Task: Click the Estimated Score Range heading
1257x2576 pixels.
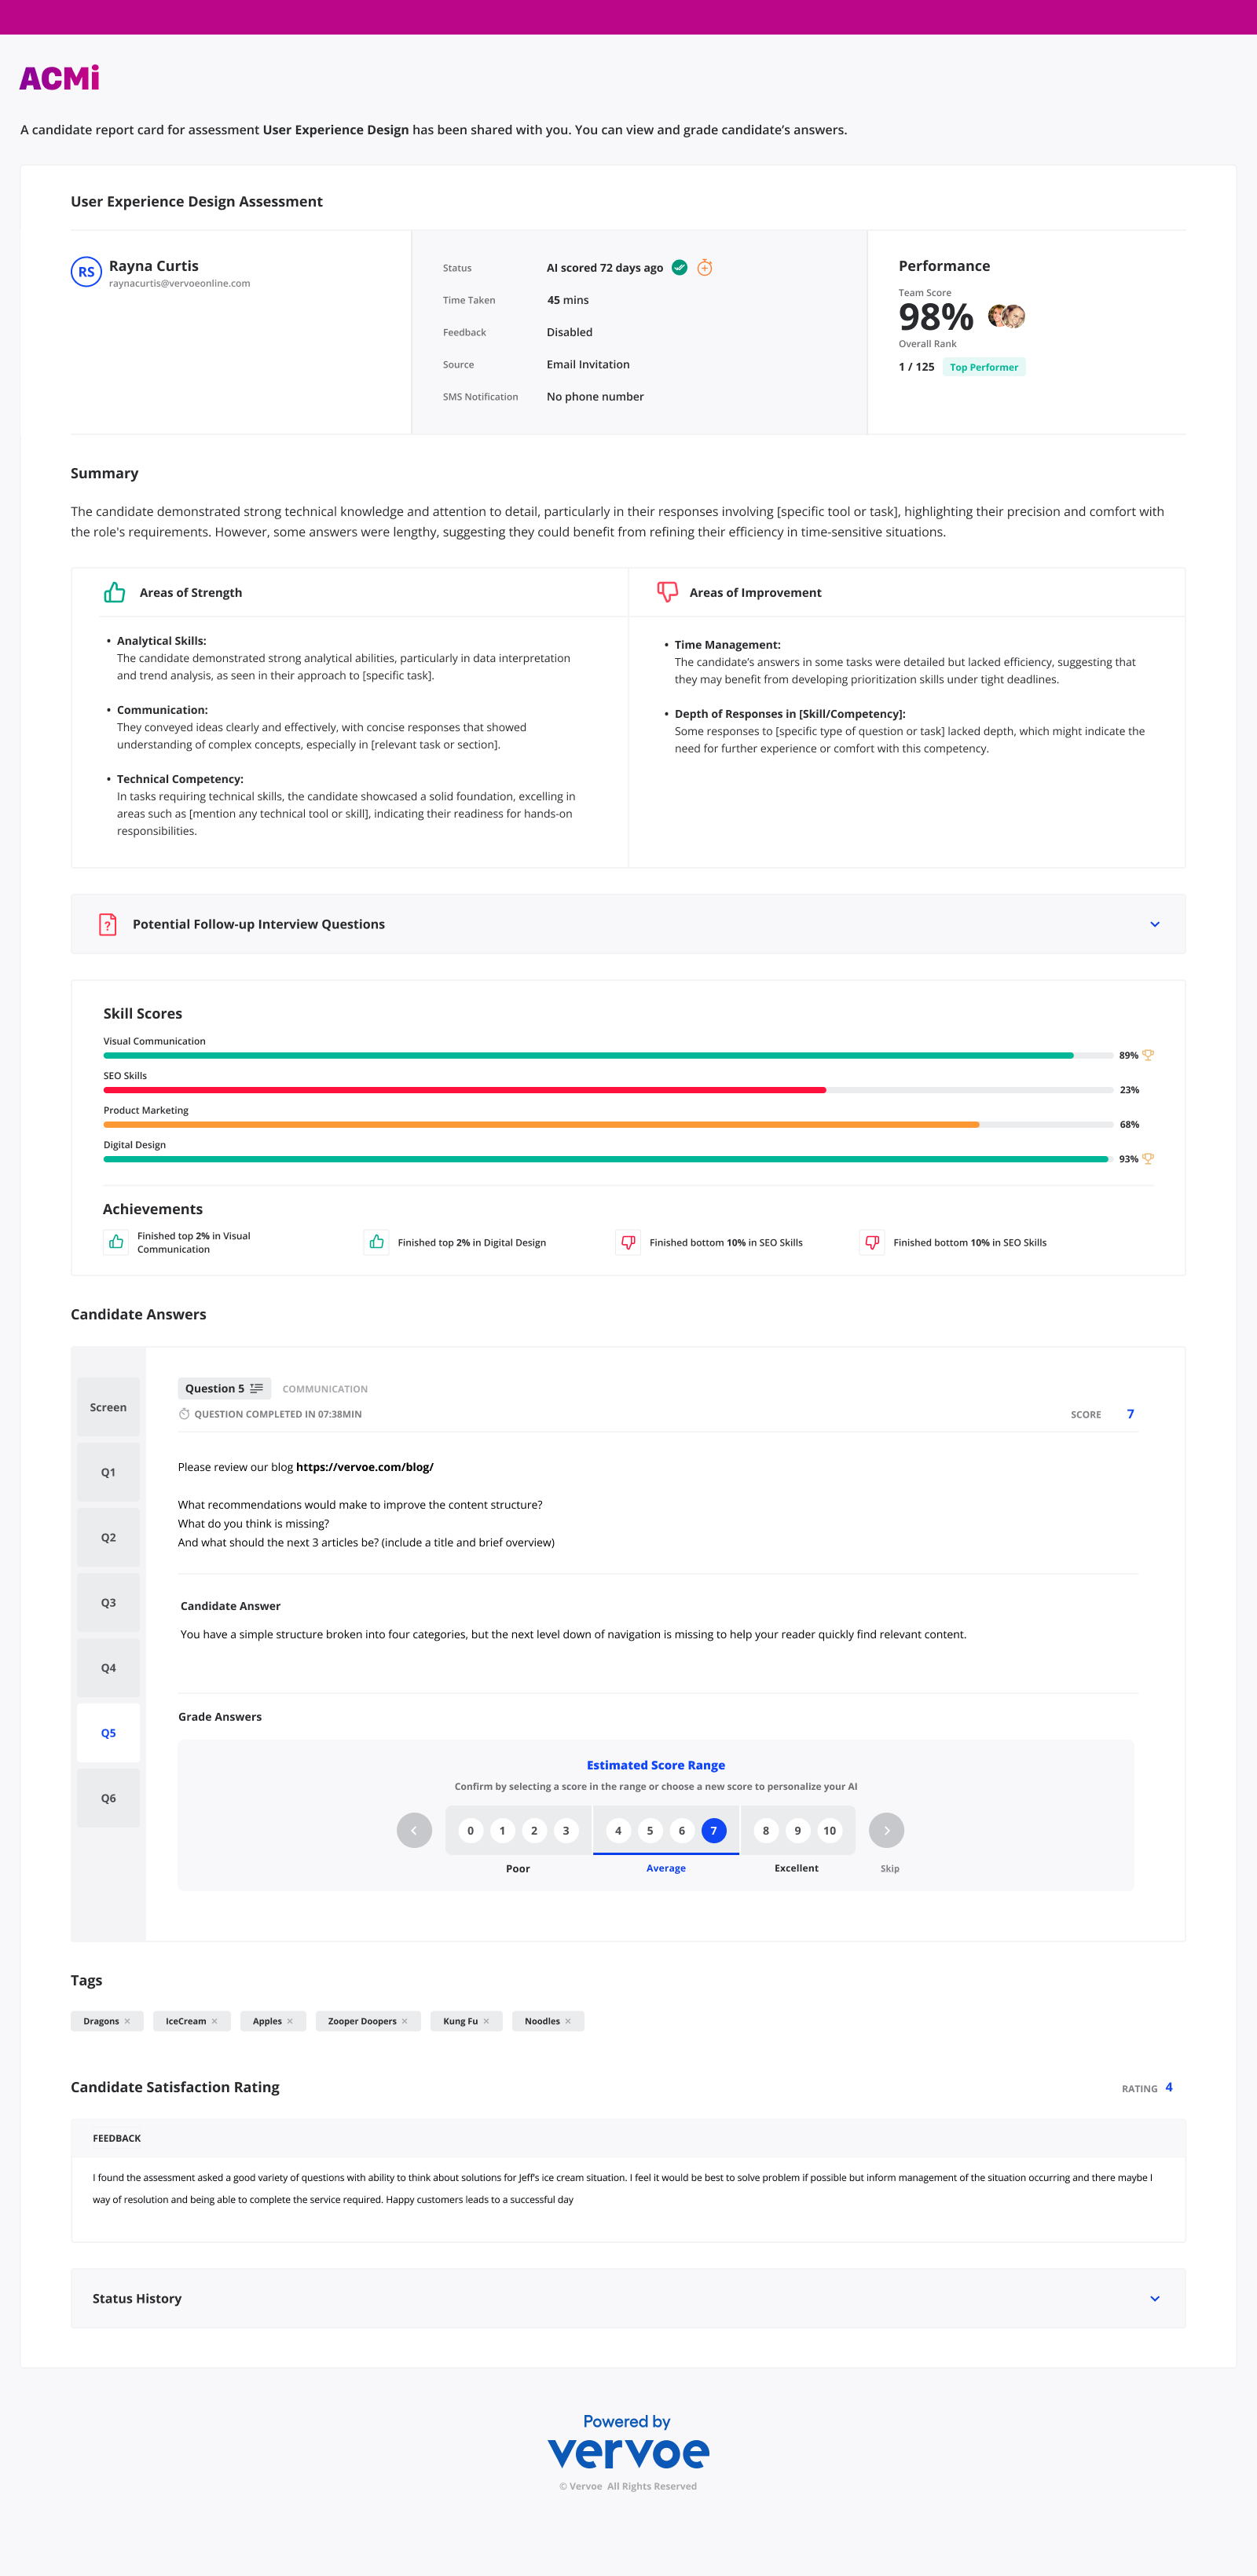Action: pos(656,1765)
